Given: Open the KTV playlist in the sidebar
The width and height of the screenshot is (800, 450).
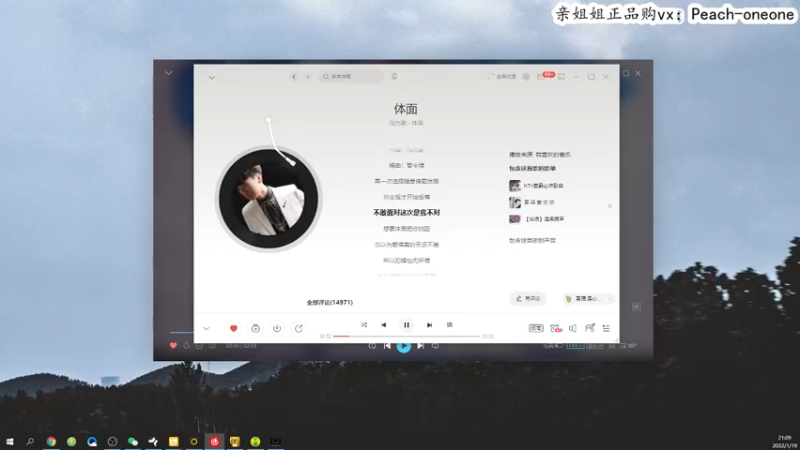Looking at the screenshot, I should point(537,186).
